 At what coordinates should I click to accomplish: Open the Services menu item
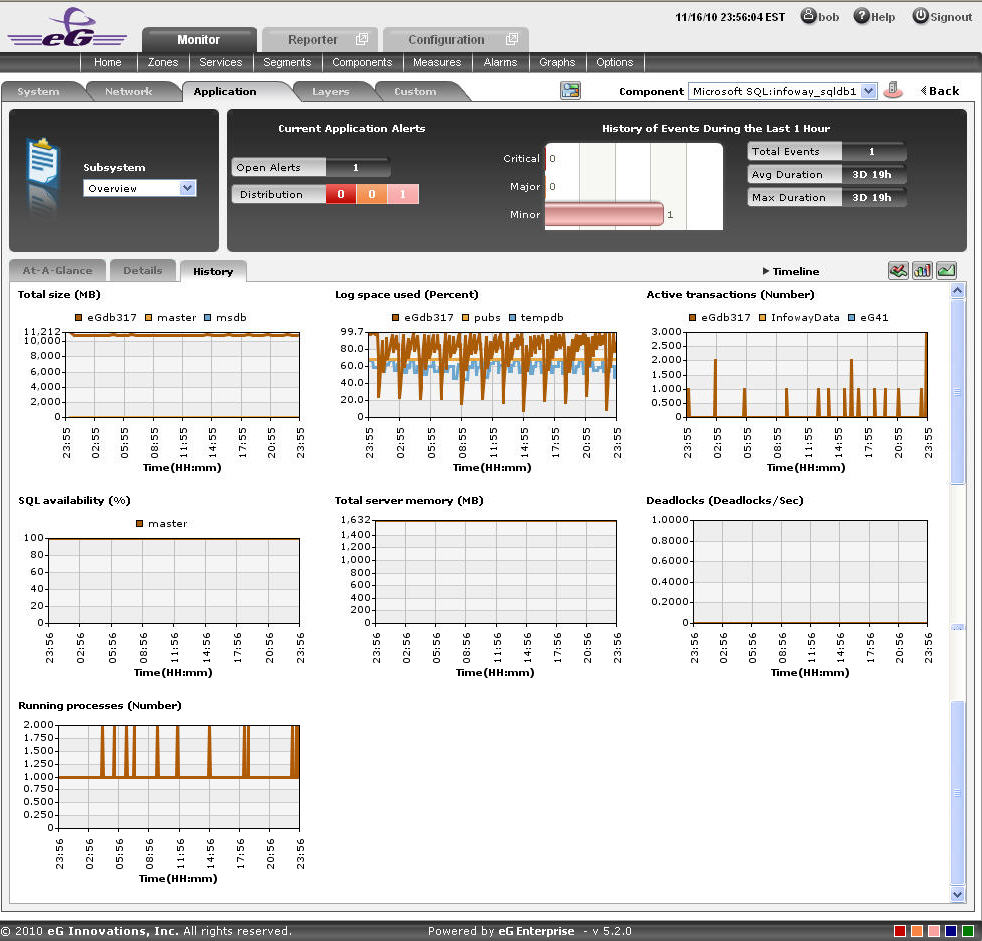coord(220,62)
